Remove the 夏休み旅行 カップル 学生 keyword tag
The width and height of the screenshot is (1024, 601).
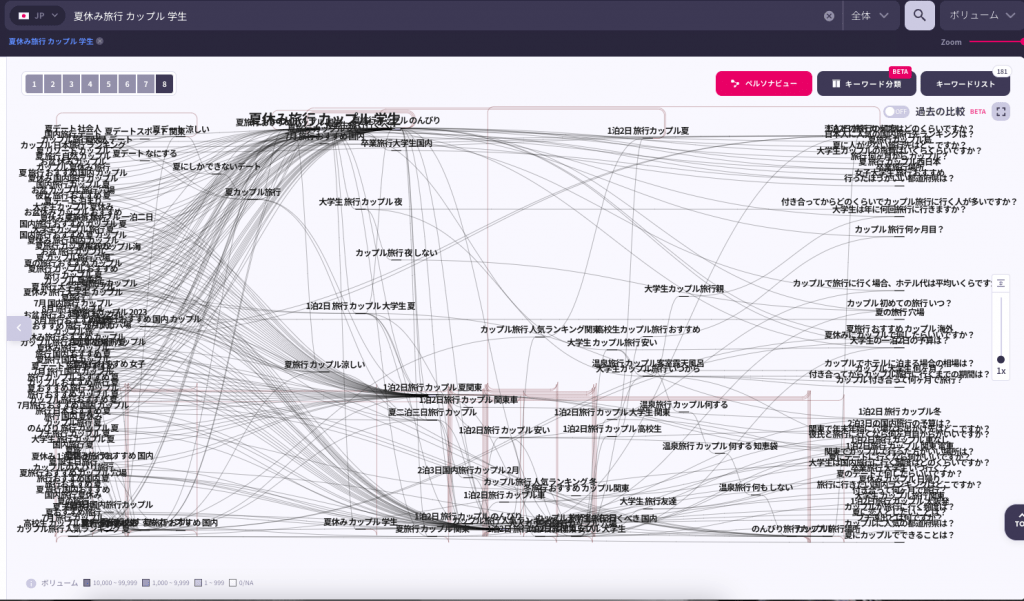click(100, 41)
